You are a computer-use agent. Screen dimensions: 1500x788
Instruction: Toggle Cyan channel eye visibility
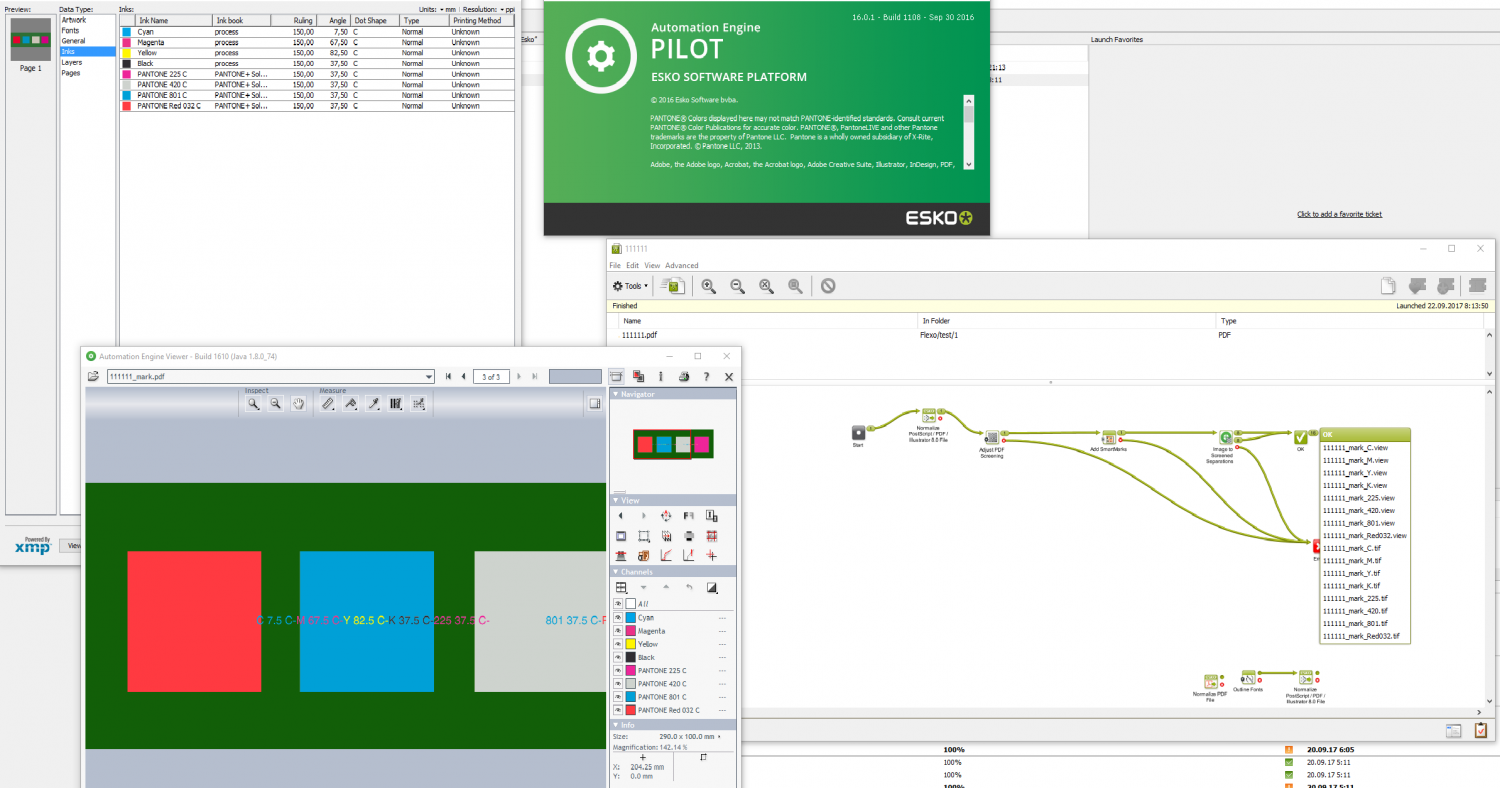click(x=618, y=618)
